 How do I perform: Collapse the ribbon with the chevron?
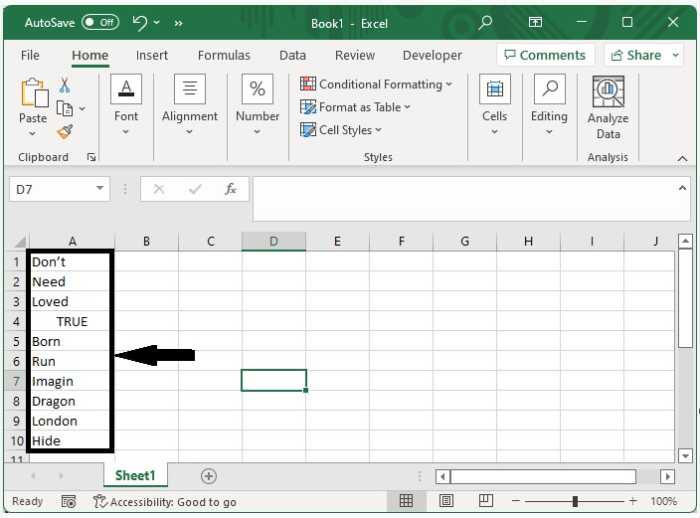(682, 158)
